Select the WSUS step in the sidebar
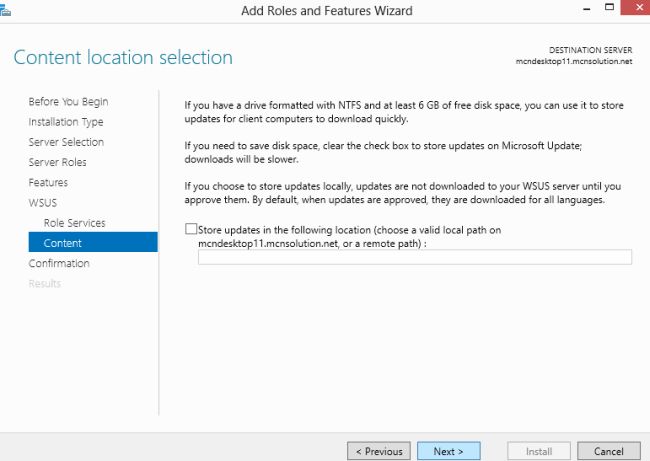650x461 pixels. tap(43, 203)
